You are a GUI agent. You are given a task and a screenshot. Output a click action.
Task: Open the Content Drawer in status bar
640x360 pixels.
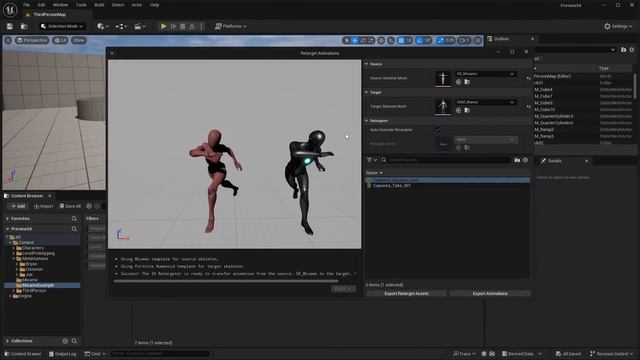[x=22, y=354]
